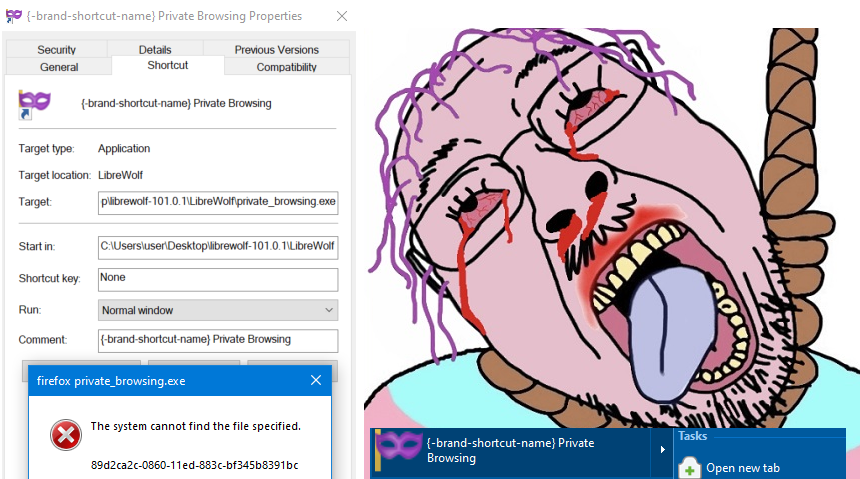This screenshot has width=860, height=479.
Task: Click the shortcut name text beside the mask icon
Action: click(x=176, y=103)
